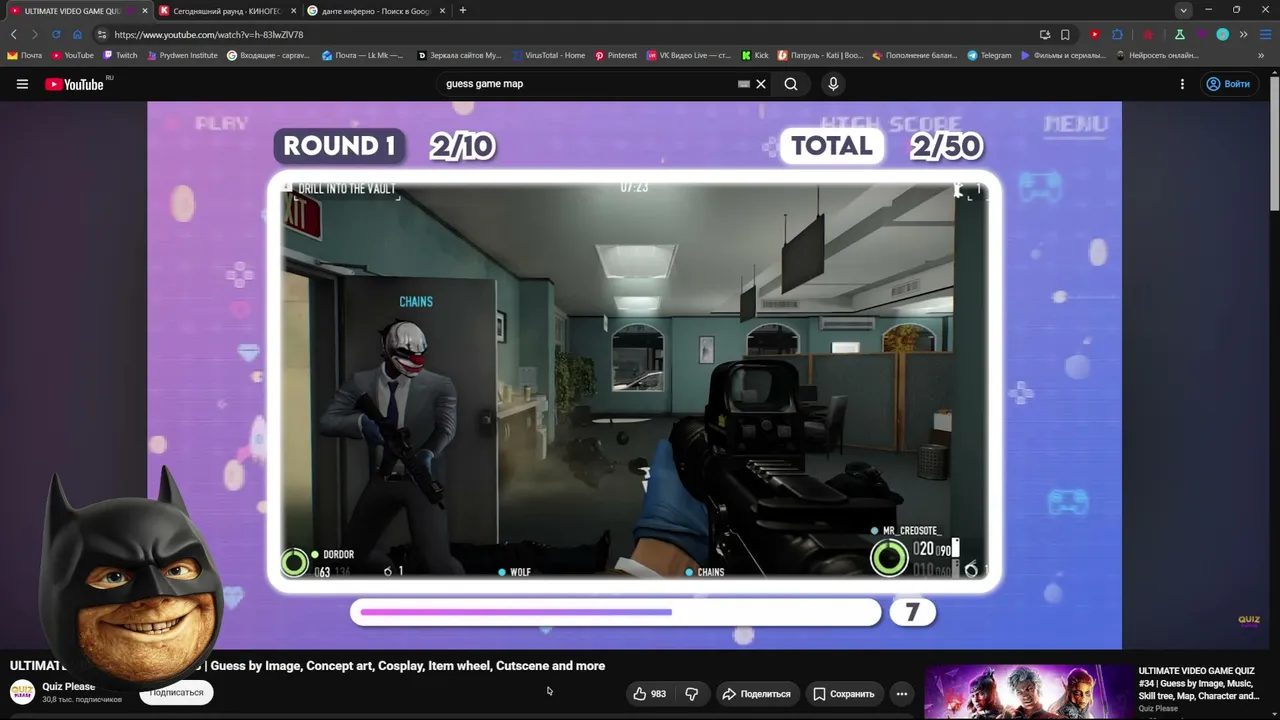Open YouTube settings three-dot menu
This screenshot has height=720, width=1280.
[x=1182, y=84]
